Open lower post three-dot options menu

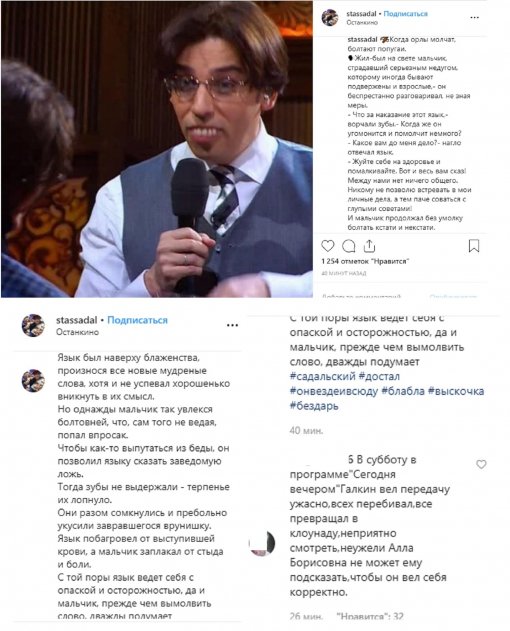coord(232,325)
